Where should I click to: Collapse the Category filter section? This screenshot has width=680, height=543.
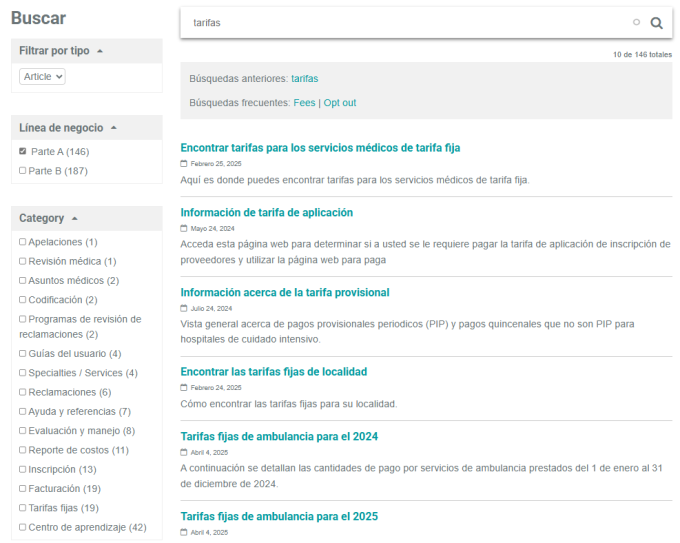coord(76,218)
